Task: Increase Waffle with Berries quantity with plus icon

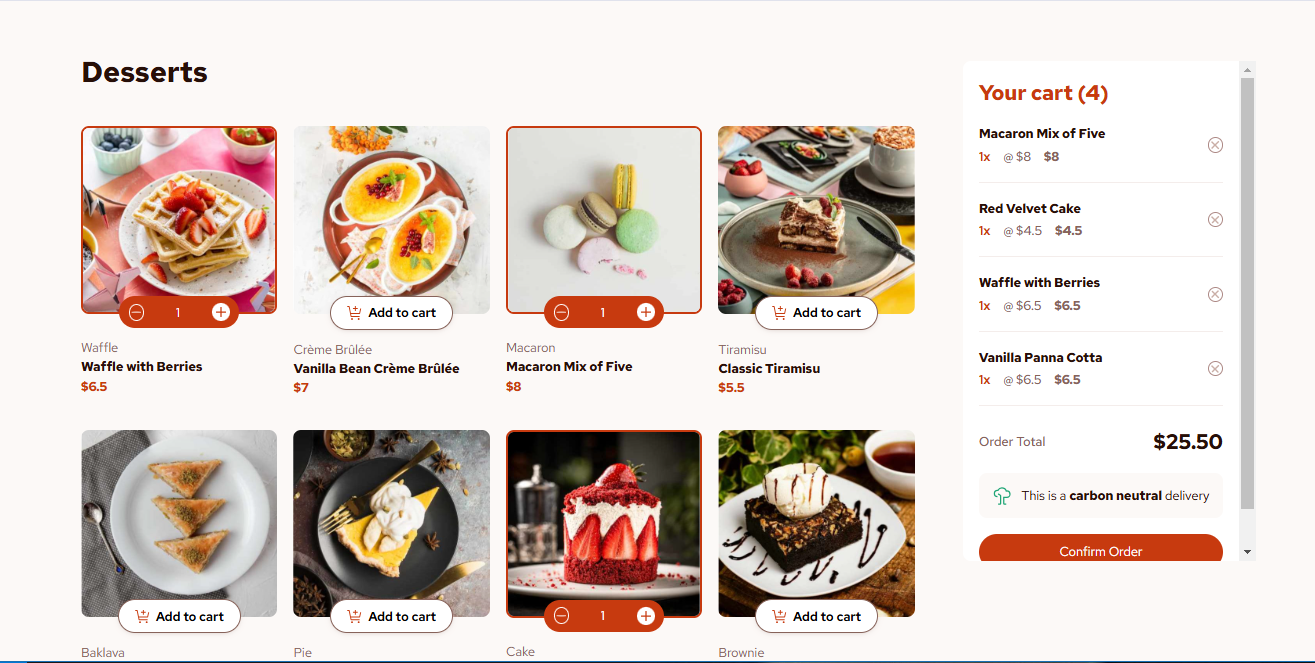Action: (x=221, y=313)
